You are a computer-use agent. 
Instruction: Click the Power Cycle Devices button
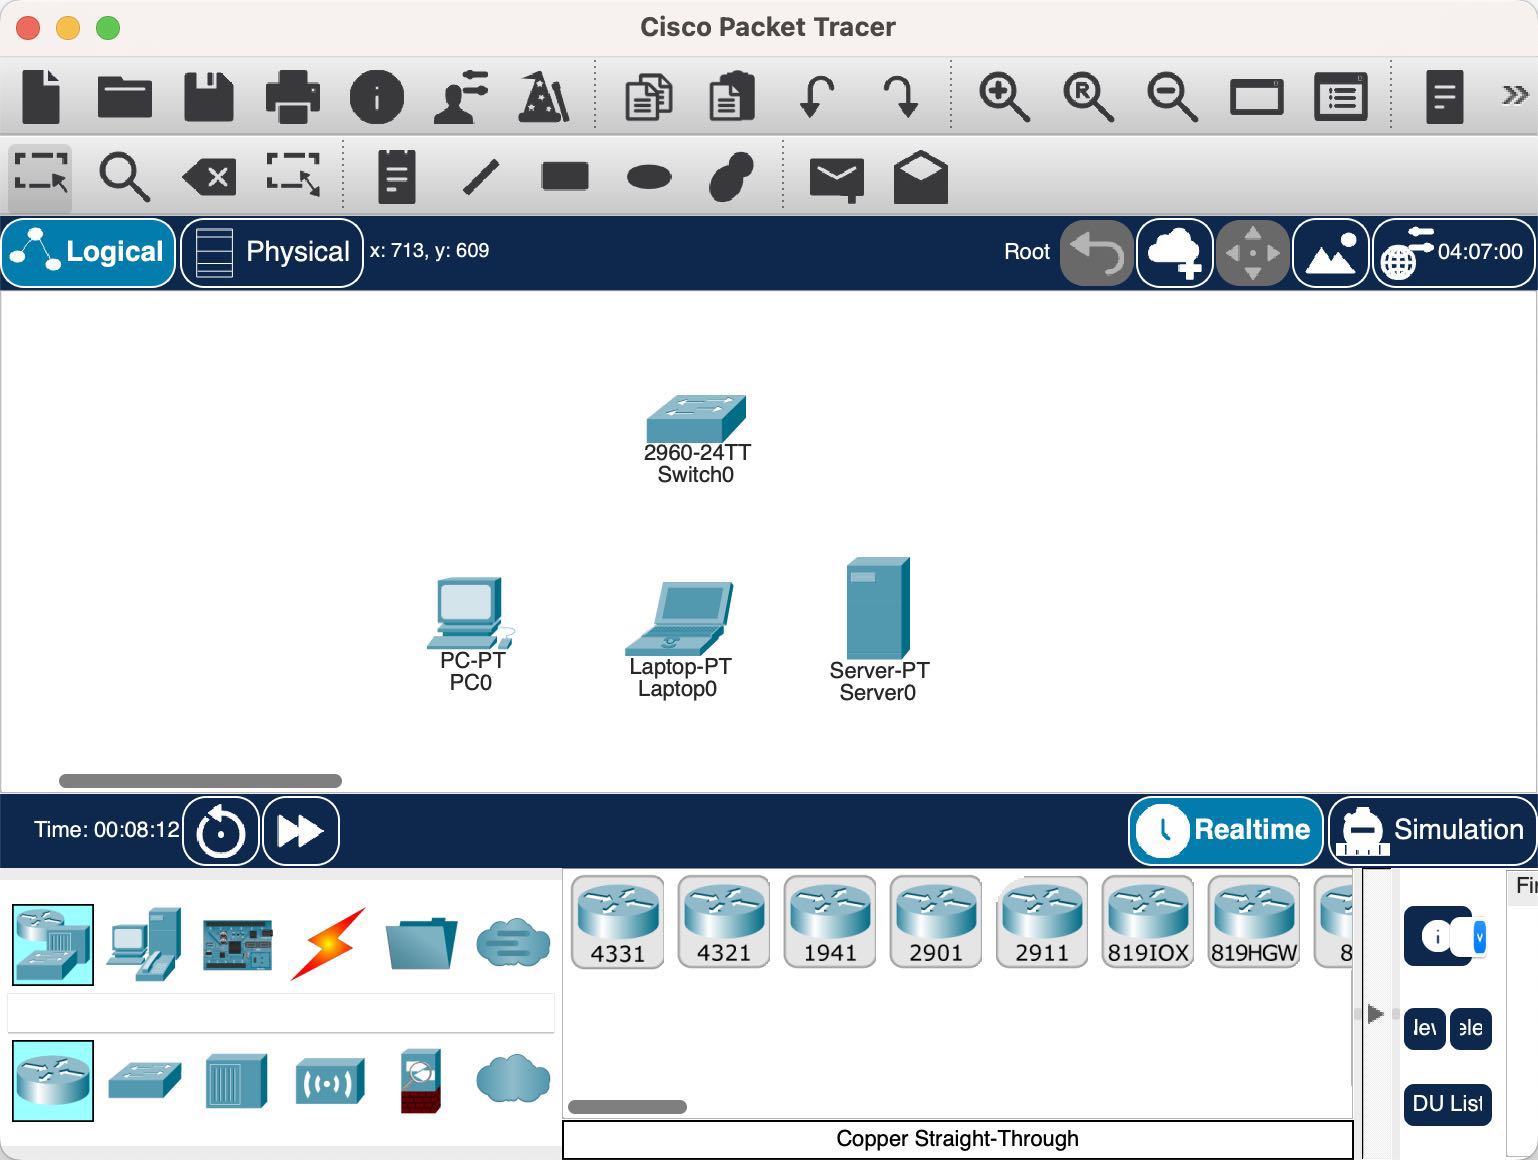pyautogui.click(x=221, y=831)
